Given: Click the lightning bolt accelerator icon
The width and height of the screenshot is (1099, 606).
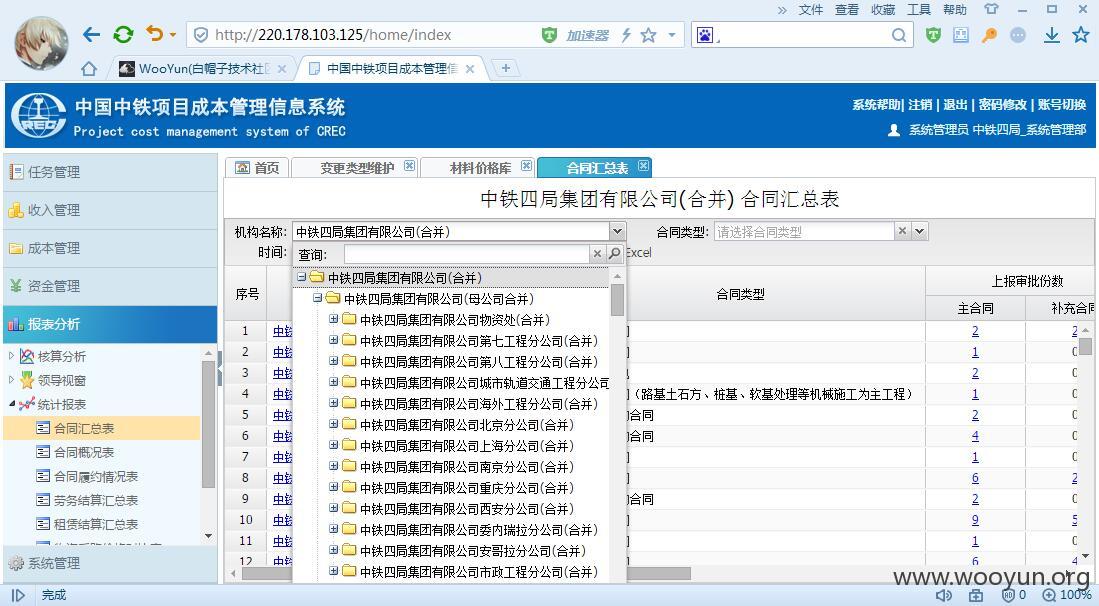Looking at the screenshot, I should tap(626, 35).
